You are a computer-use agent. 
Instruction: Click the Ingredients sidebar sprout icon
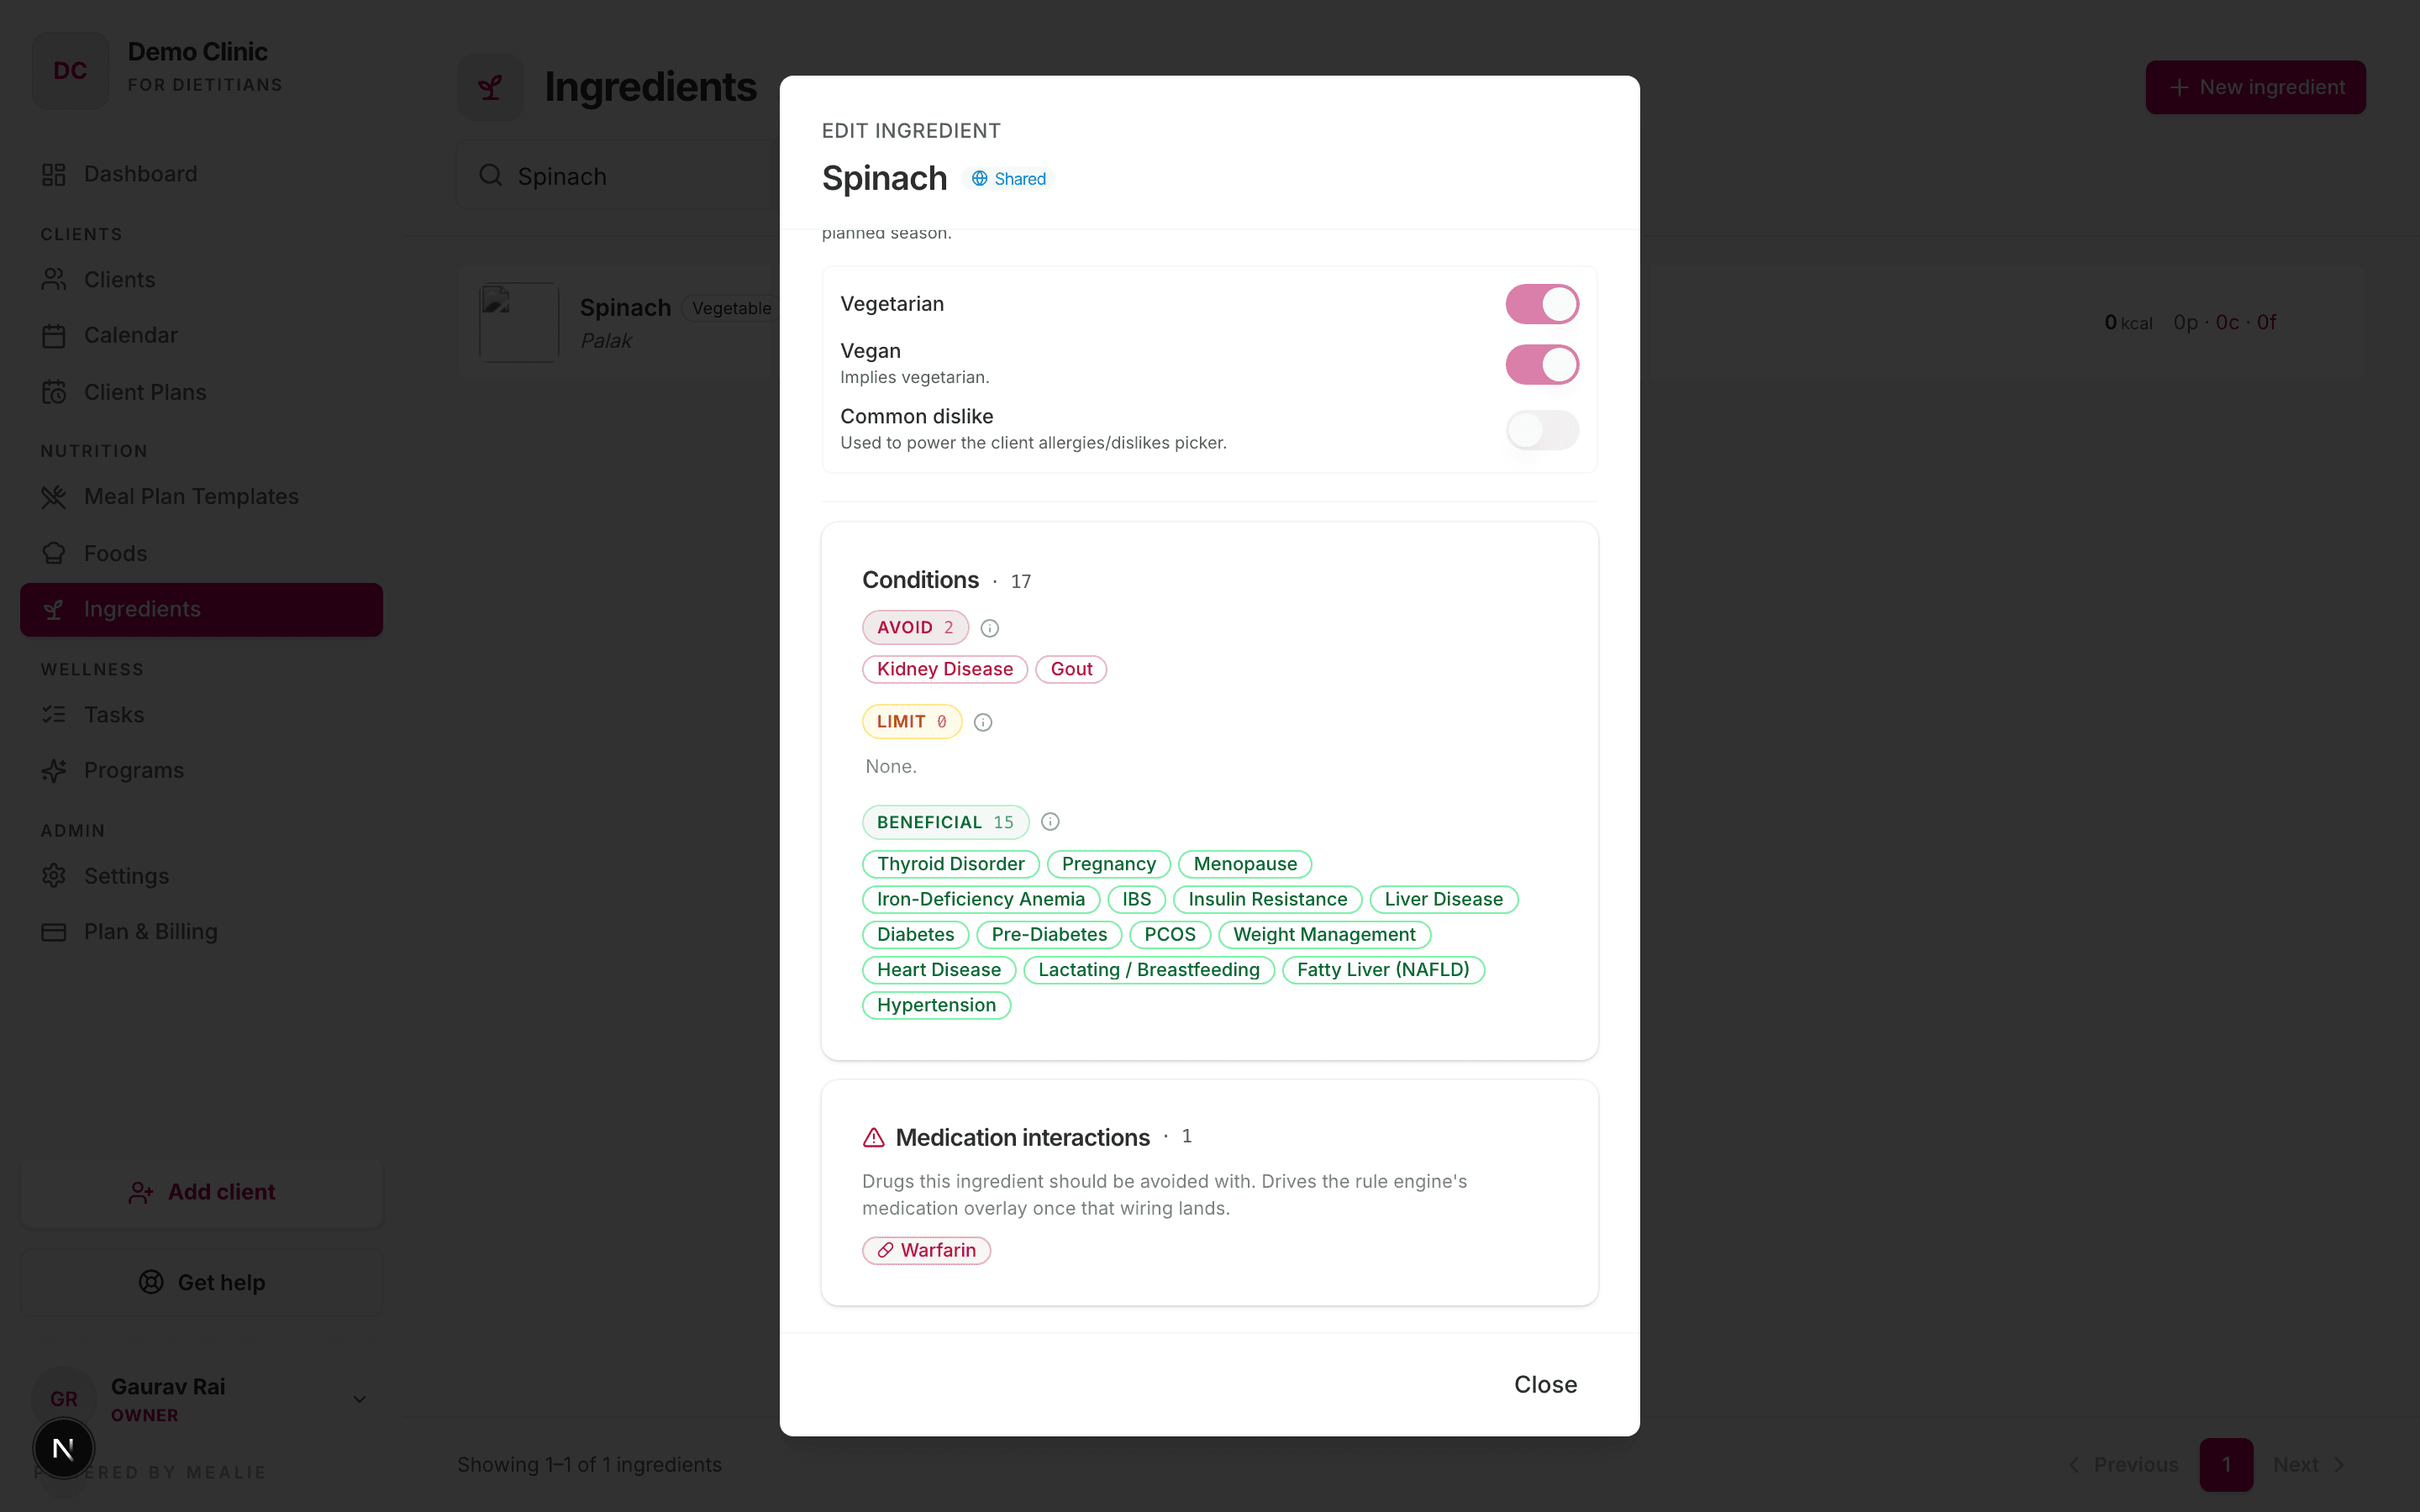pyautogui.click(x=54, y=609)
